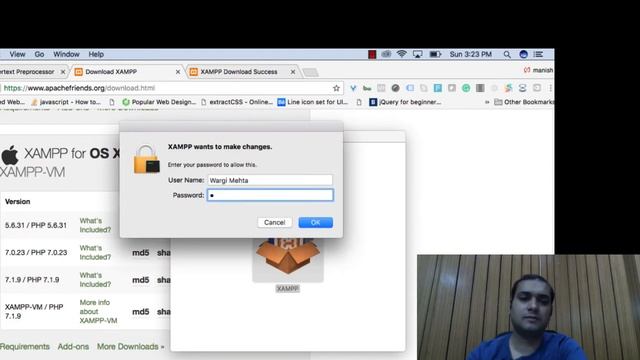Focus the Password input field
Image resolution: width=640 pixels, height=360 pixels.
270,195
